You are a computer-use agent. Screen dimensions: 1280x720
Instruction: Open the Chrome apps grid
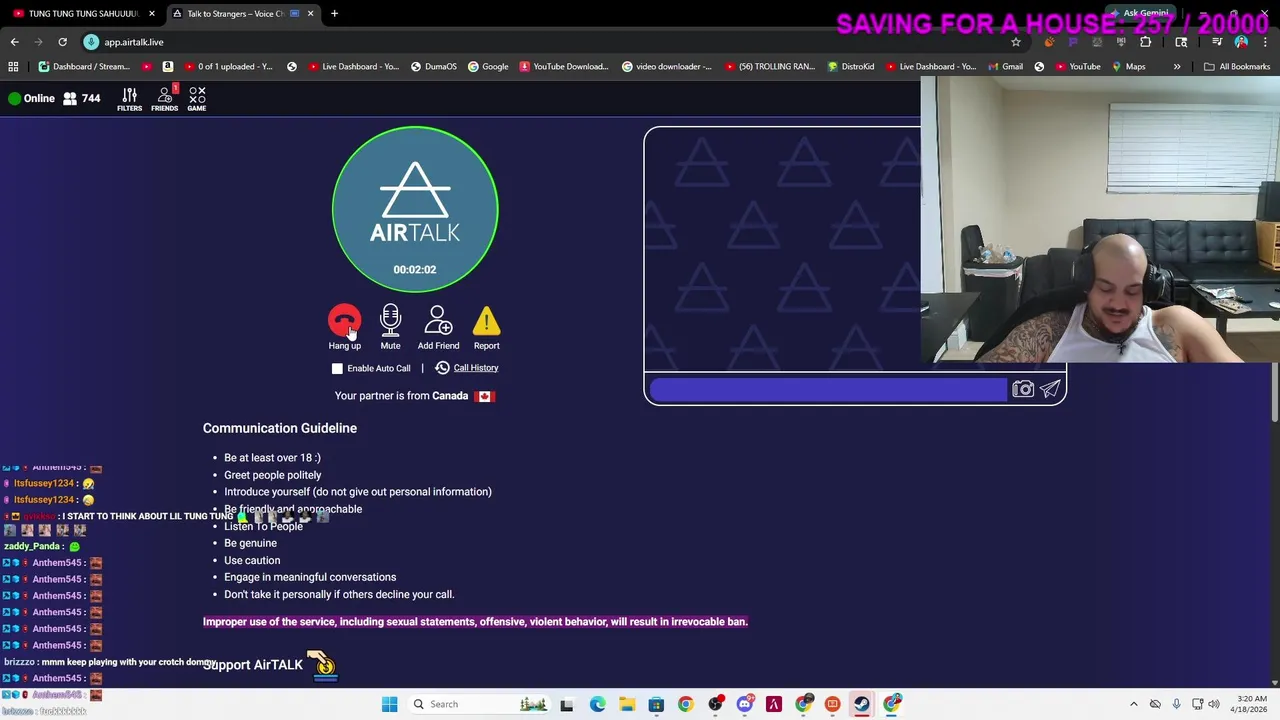point(13,67)
